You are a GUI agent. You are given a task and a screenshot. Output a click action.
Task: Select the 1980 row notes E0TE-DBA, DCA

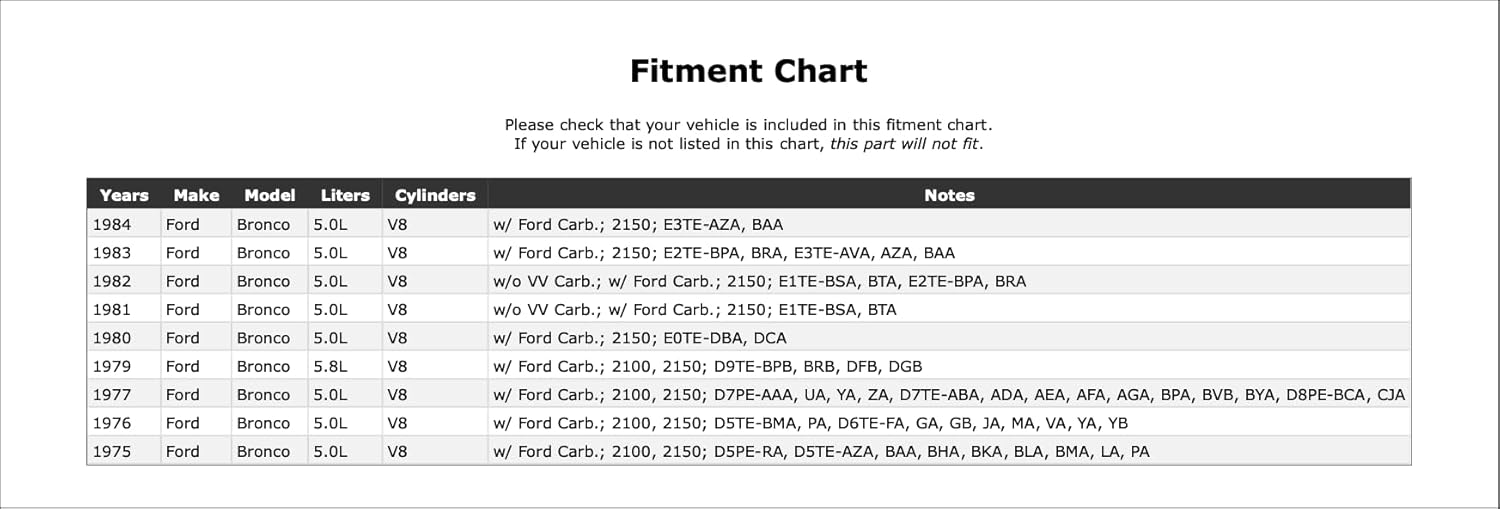click(x=640, y=338)
